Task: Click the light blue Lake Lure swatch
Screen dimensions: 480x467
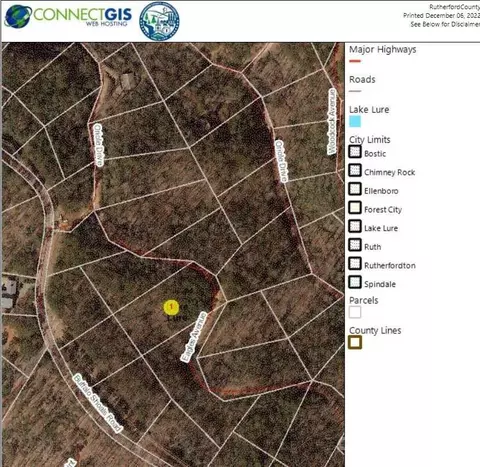Action: tap(355, 121)
